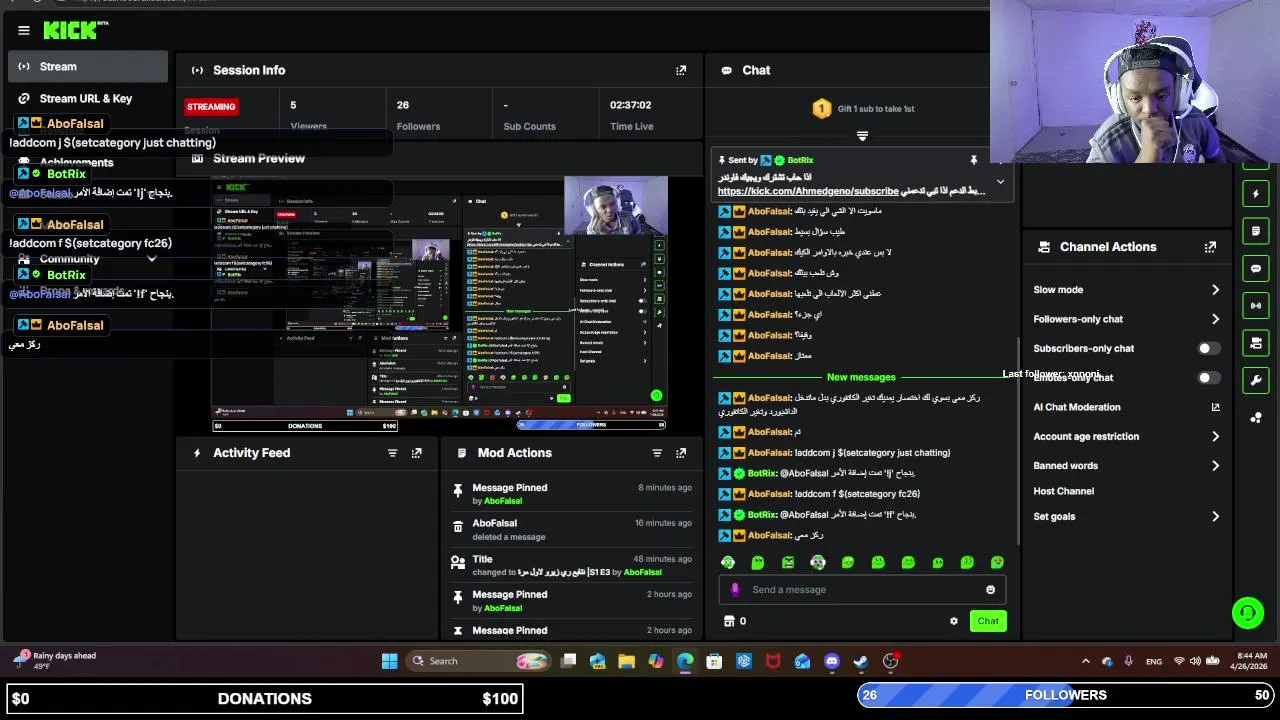The image size is (1280, 720).
Task: Expand the pinned message chevron
Action: pos(1000,182)
